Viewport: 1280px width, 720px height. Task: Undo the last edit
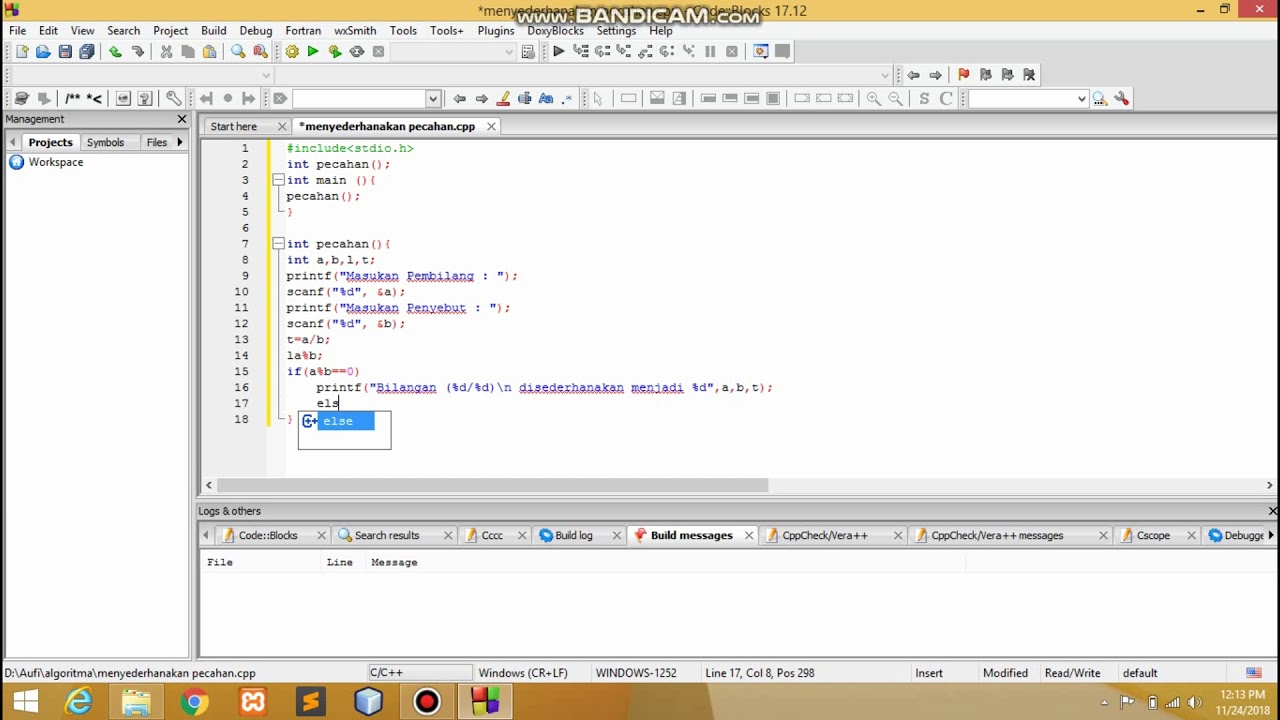point(116,52)
